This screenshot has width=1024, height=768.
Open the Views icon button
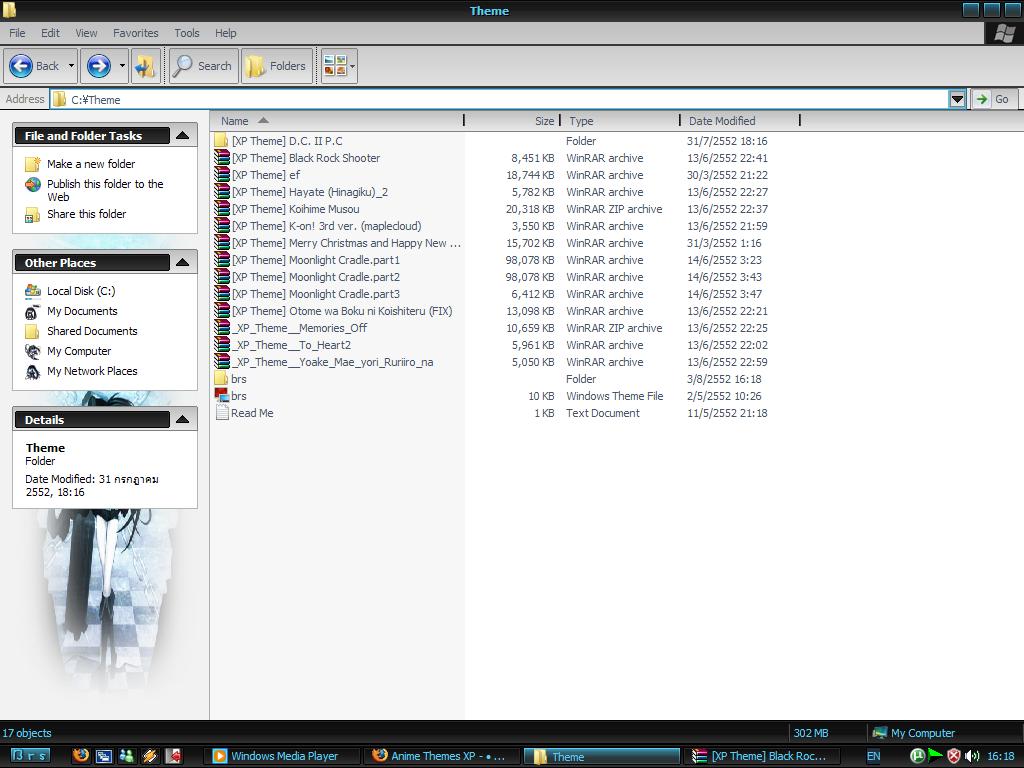pos(335,66)
